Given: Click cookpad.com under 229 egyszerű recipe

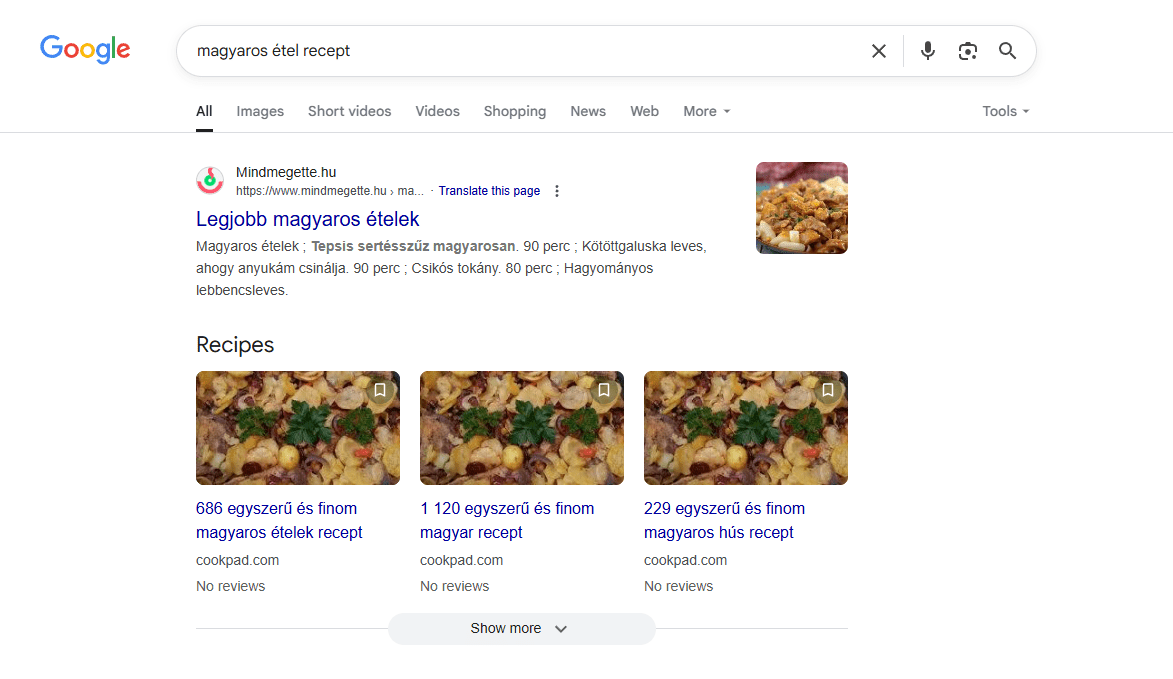Looking at the screenshot, I should click(685, 560).
